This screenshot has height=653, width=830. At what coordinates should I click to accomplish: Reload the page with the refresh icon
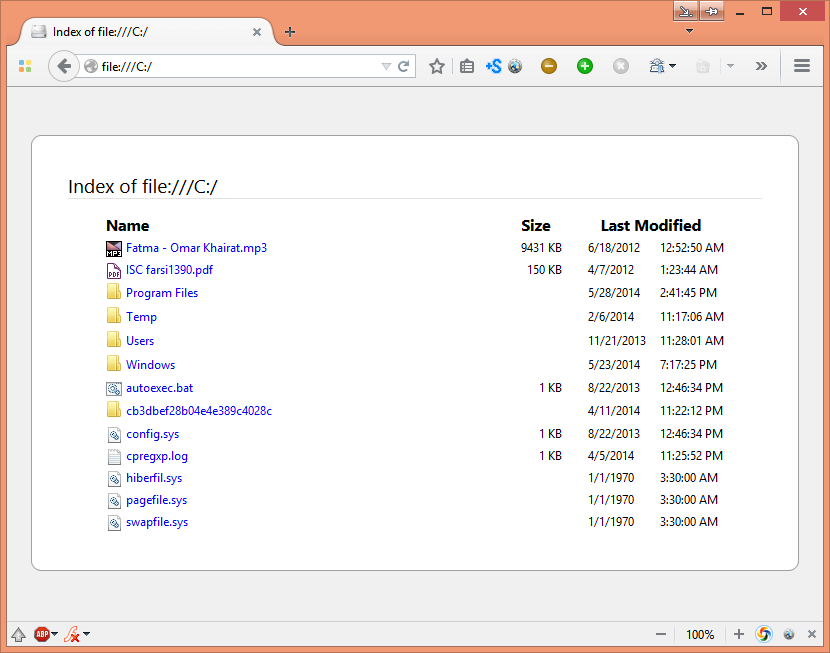point(404,67)
